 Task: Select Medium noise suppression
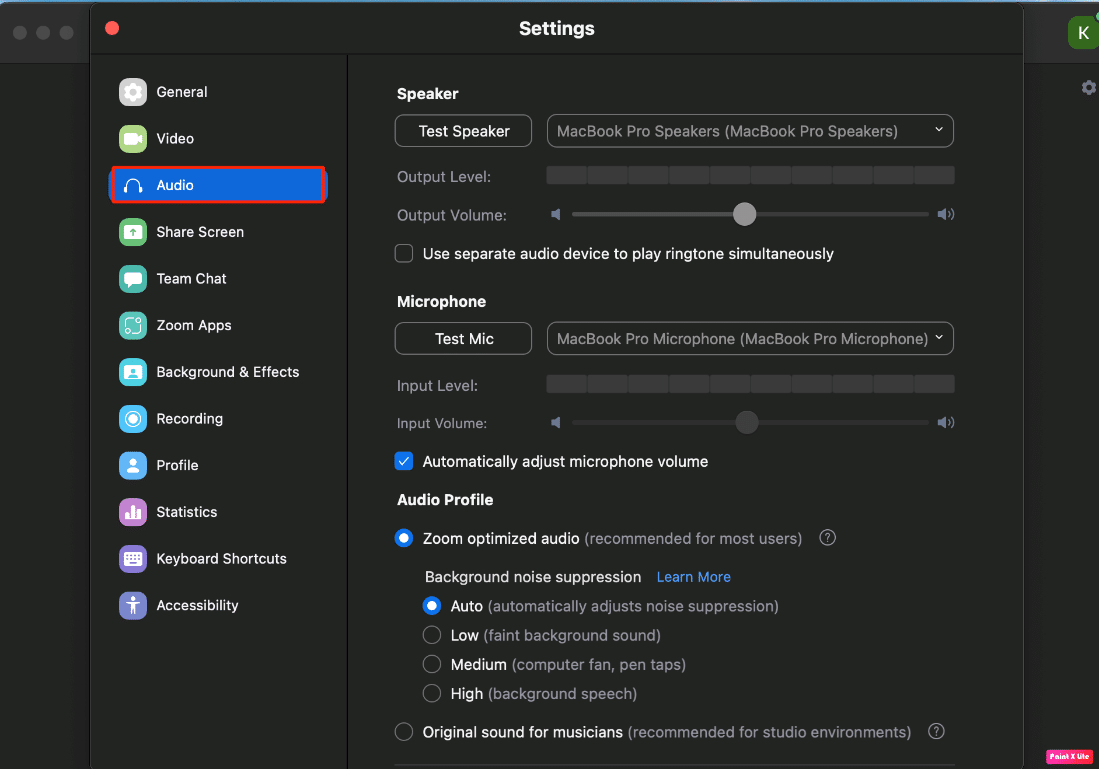[432, 664]
